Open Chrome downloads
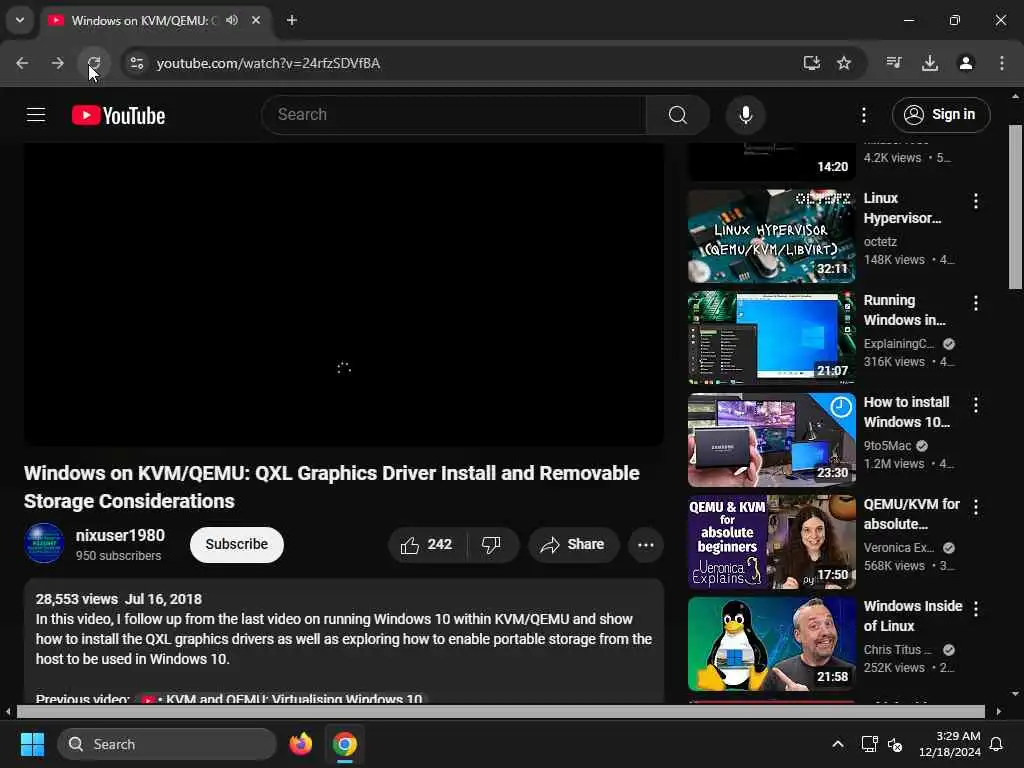Screen dimensions: 1024x768 929,63
